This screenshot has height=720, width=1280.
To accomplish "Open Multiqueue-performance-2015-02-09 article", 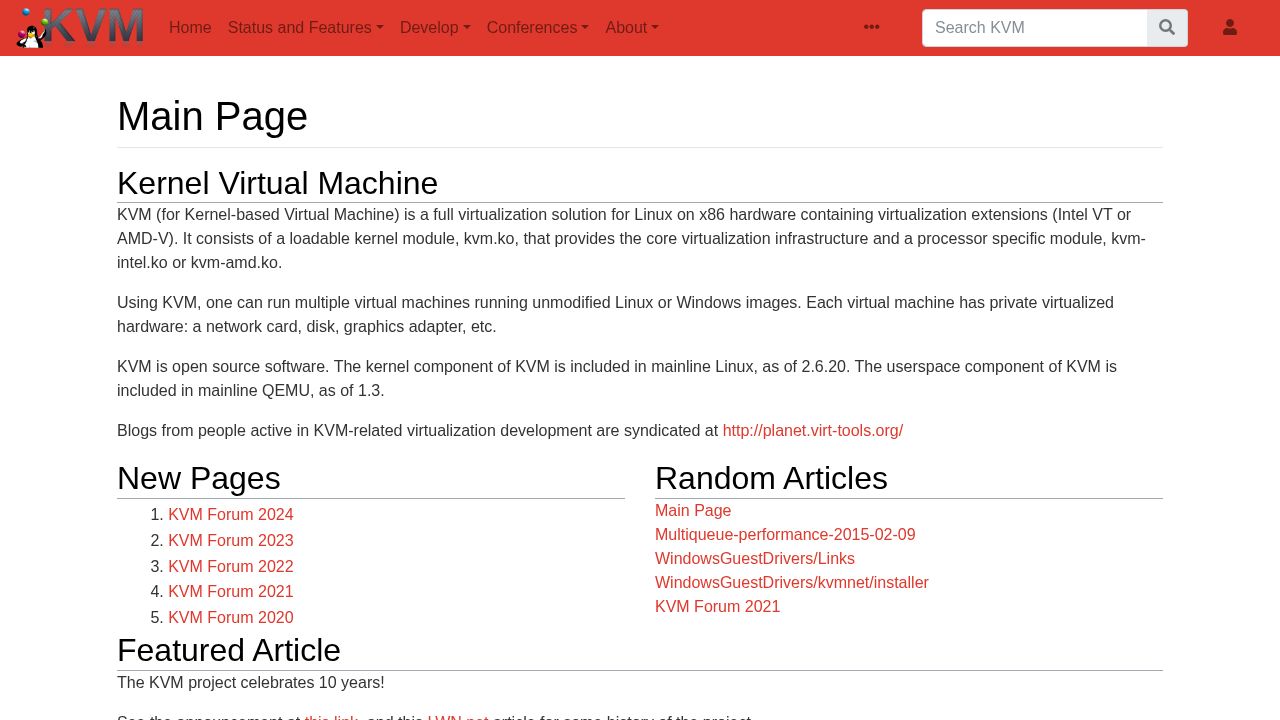I will [785, 535].
